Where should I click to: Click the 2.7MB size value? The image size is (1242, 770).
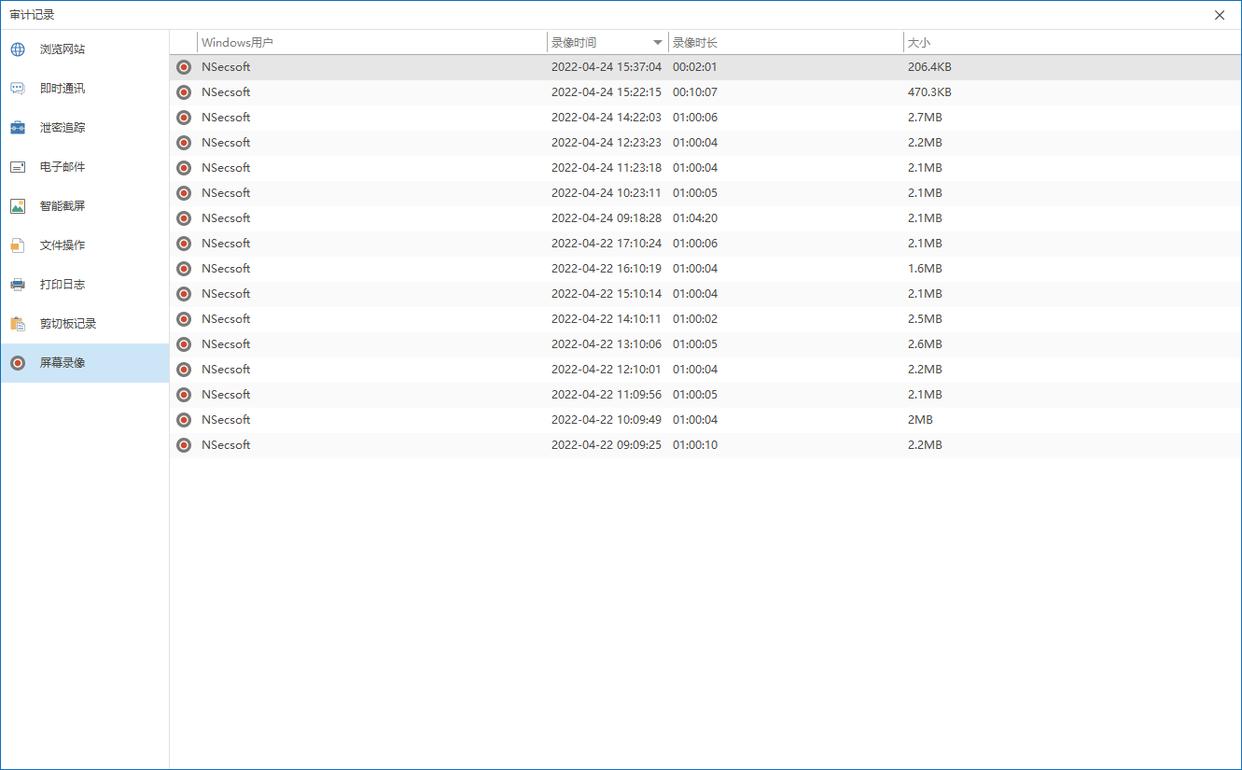point(925,117)
